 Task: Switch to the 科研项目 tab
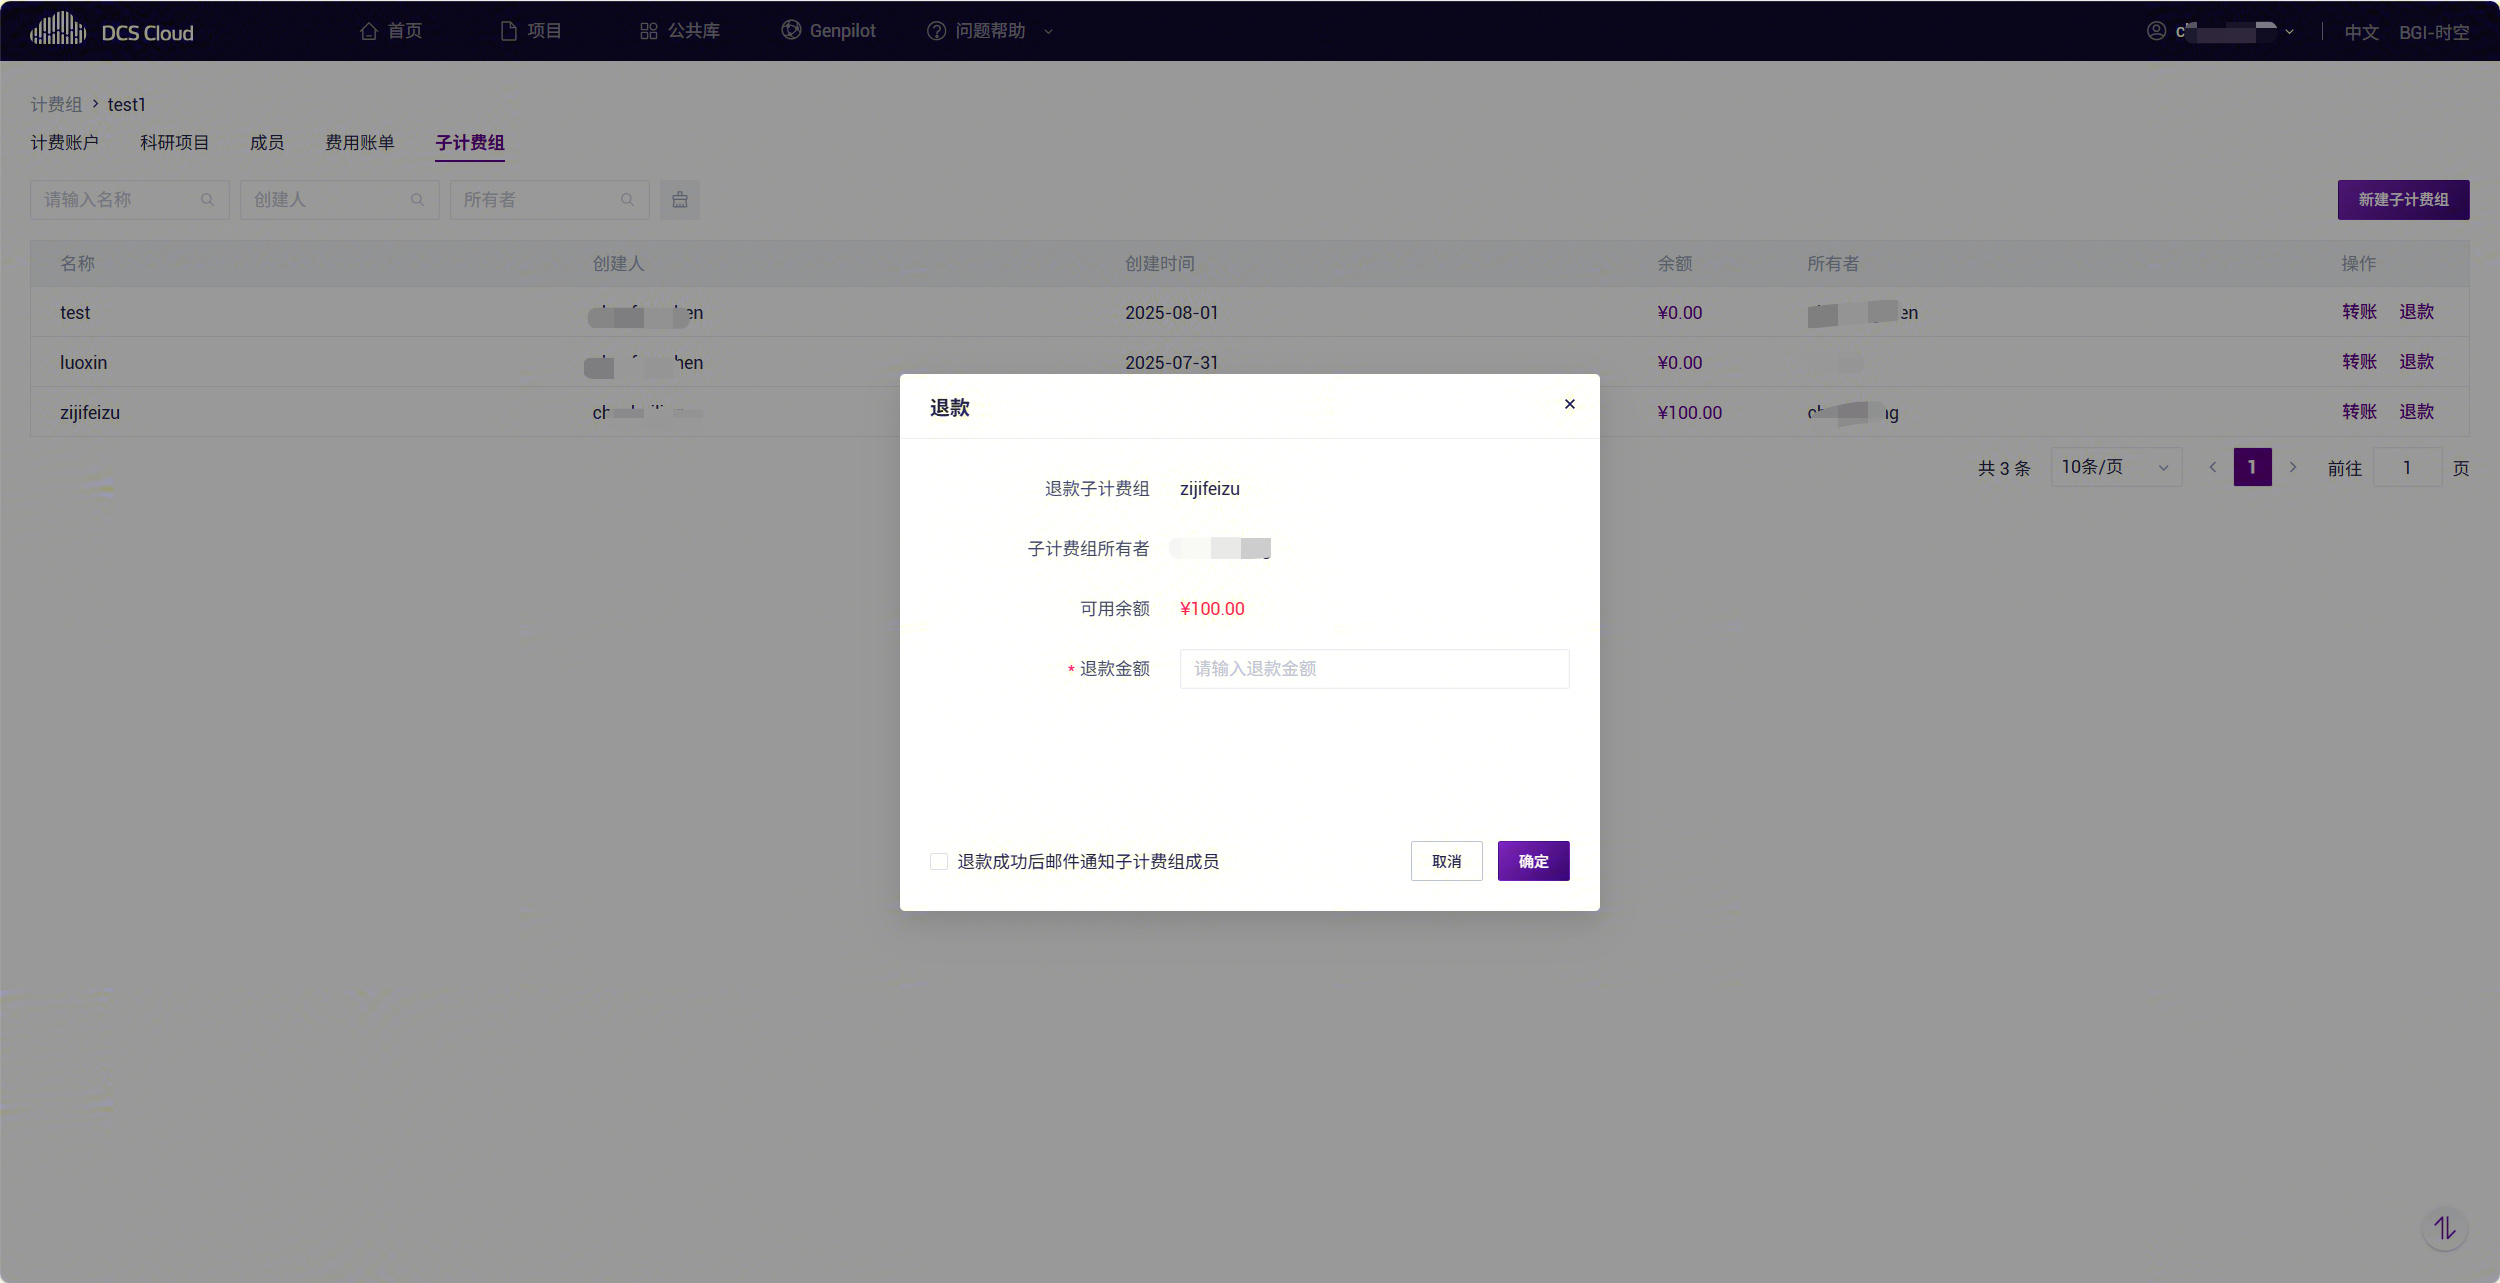pos(174,142)
